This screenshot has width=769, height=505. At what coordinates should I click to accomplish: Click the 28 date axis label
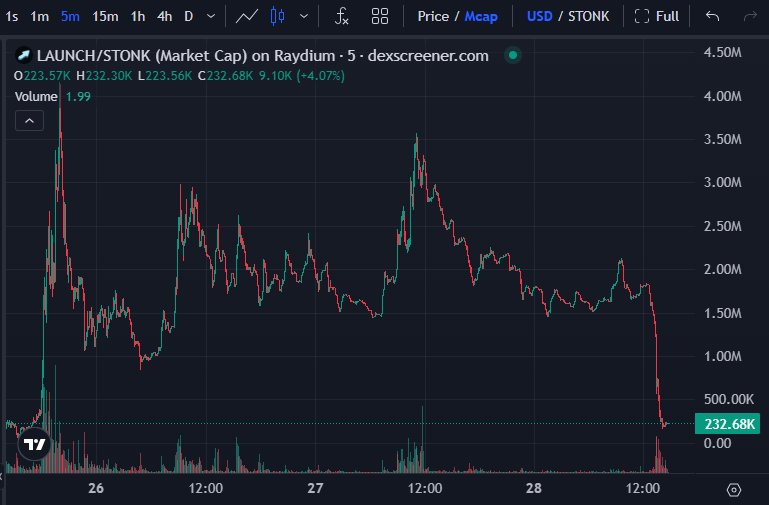pyautogui.click(x=534, y=488)
